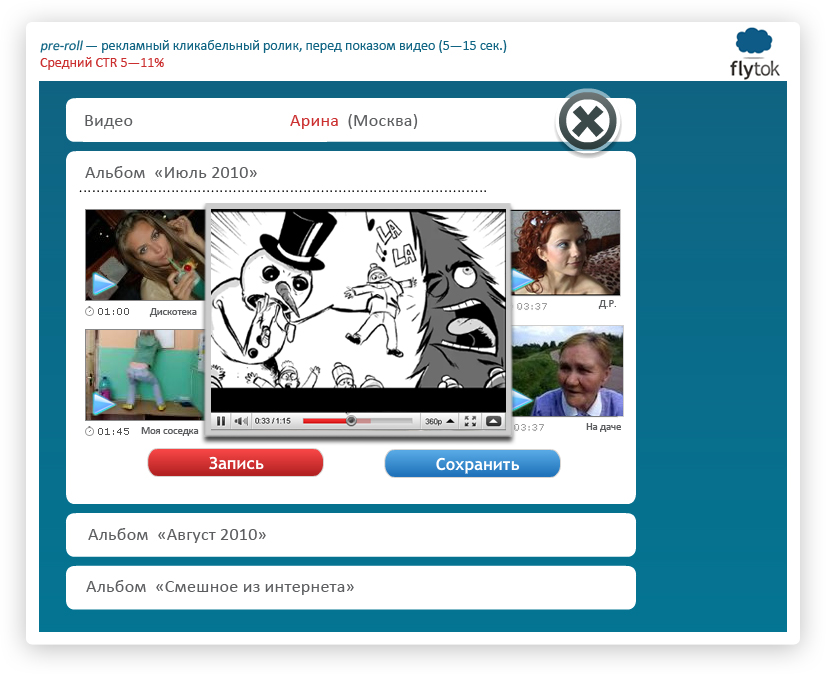Click the red Запись button
The height and width of the screenshot is (674, 826).
235,463
